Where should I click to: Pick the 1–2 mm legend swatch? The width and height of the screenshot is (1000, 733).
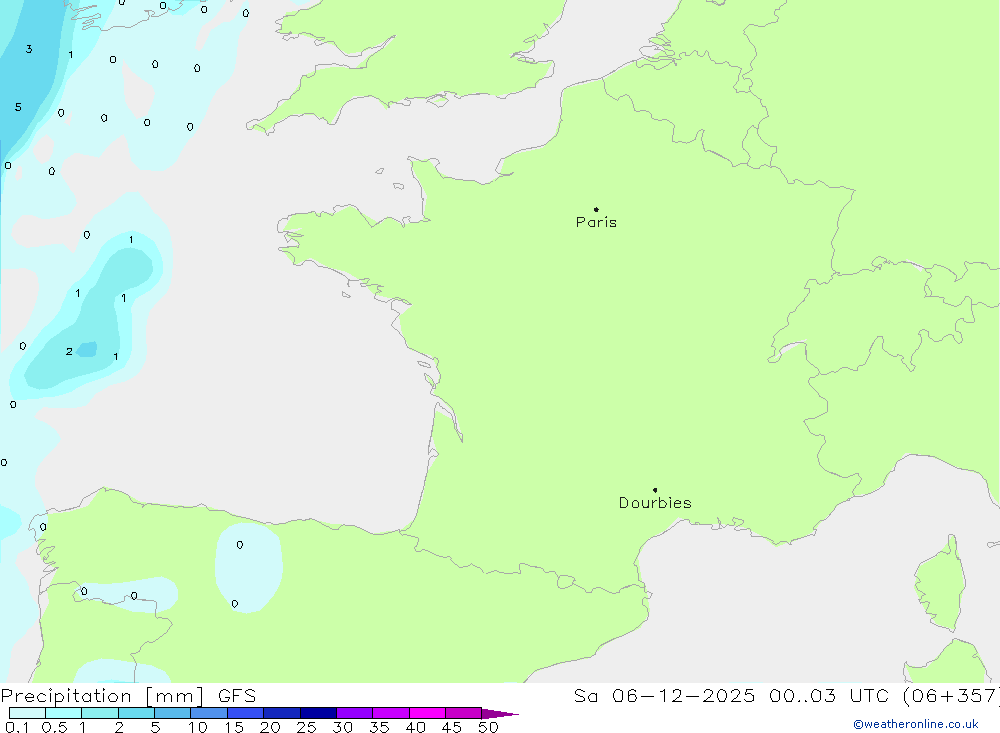(100, 713)
